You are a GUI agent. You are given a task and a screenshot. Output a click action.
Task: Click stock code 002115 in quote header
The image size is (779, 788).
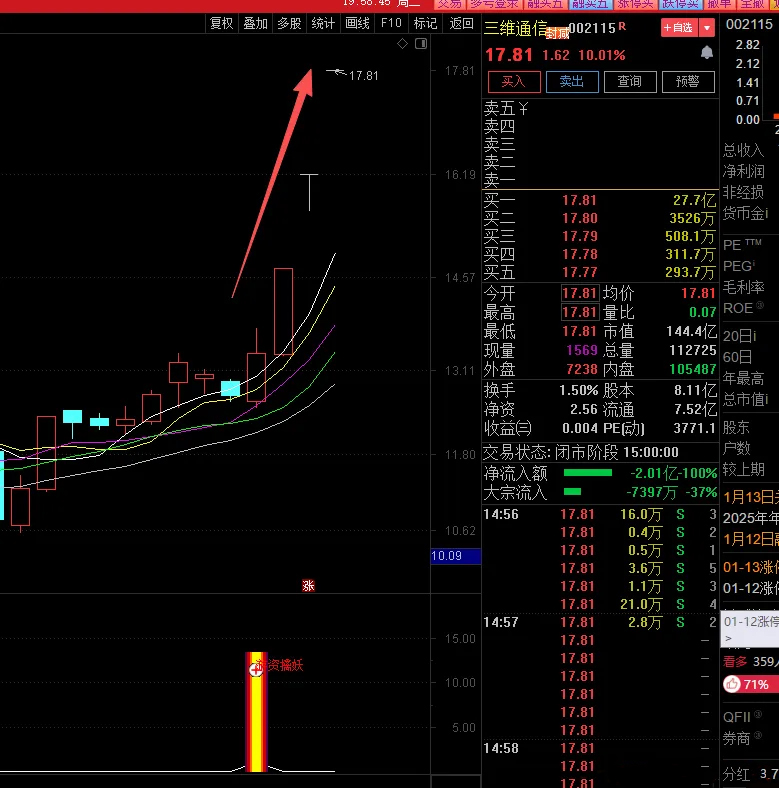coord(592,28)
